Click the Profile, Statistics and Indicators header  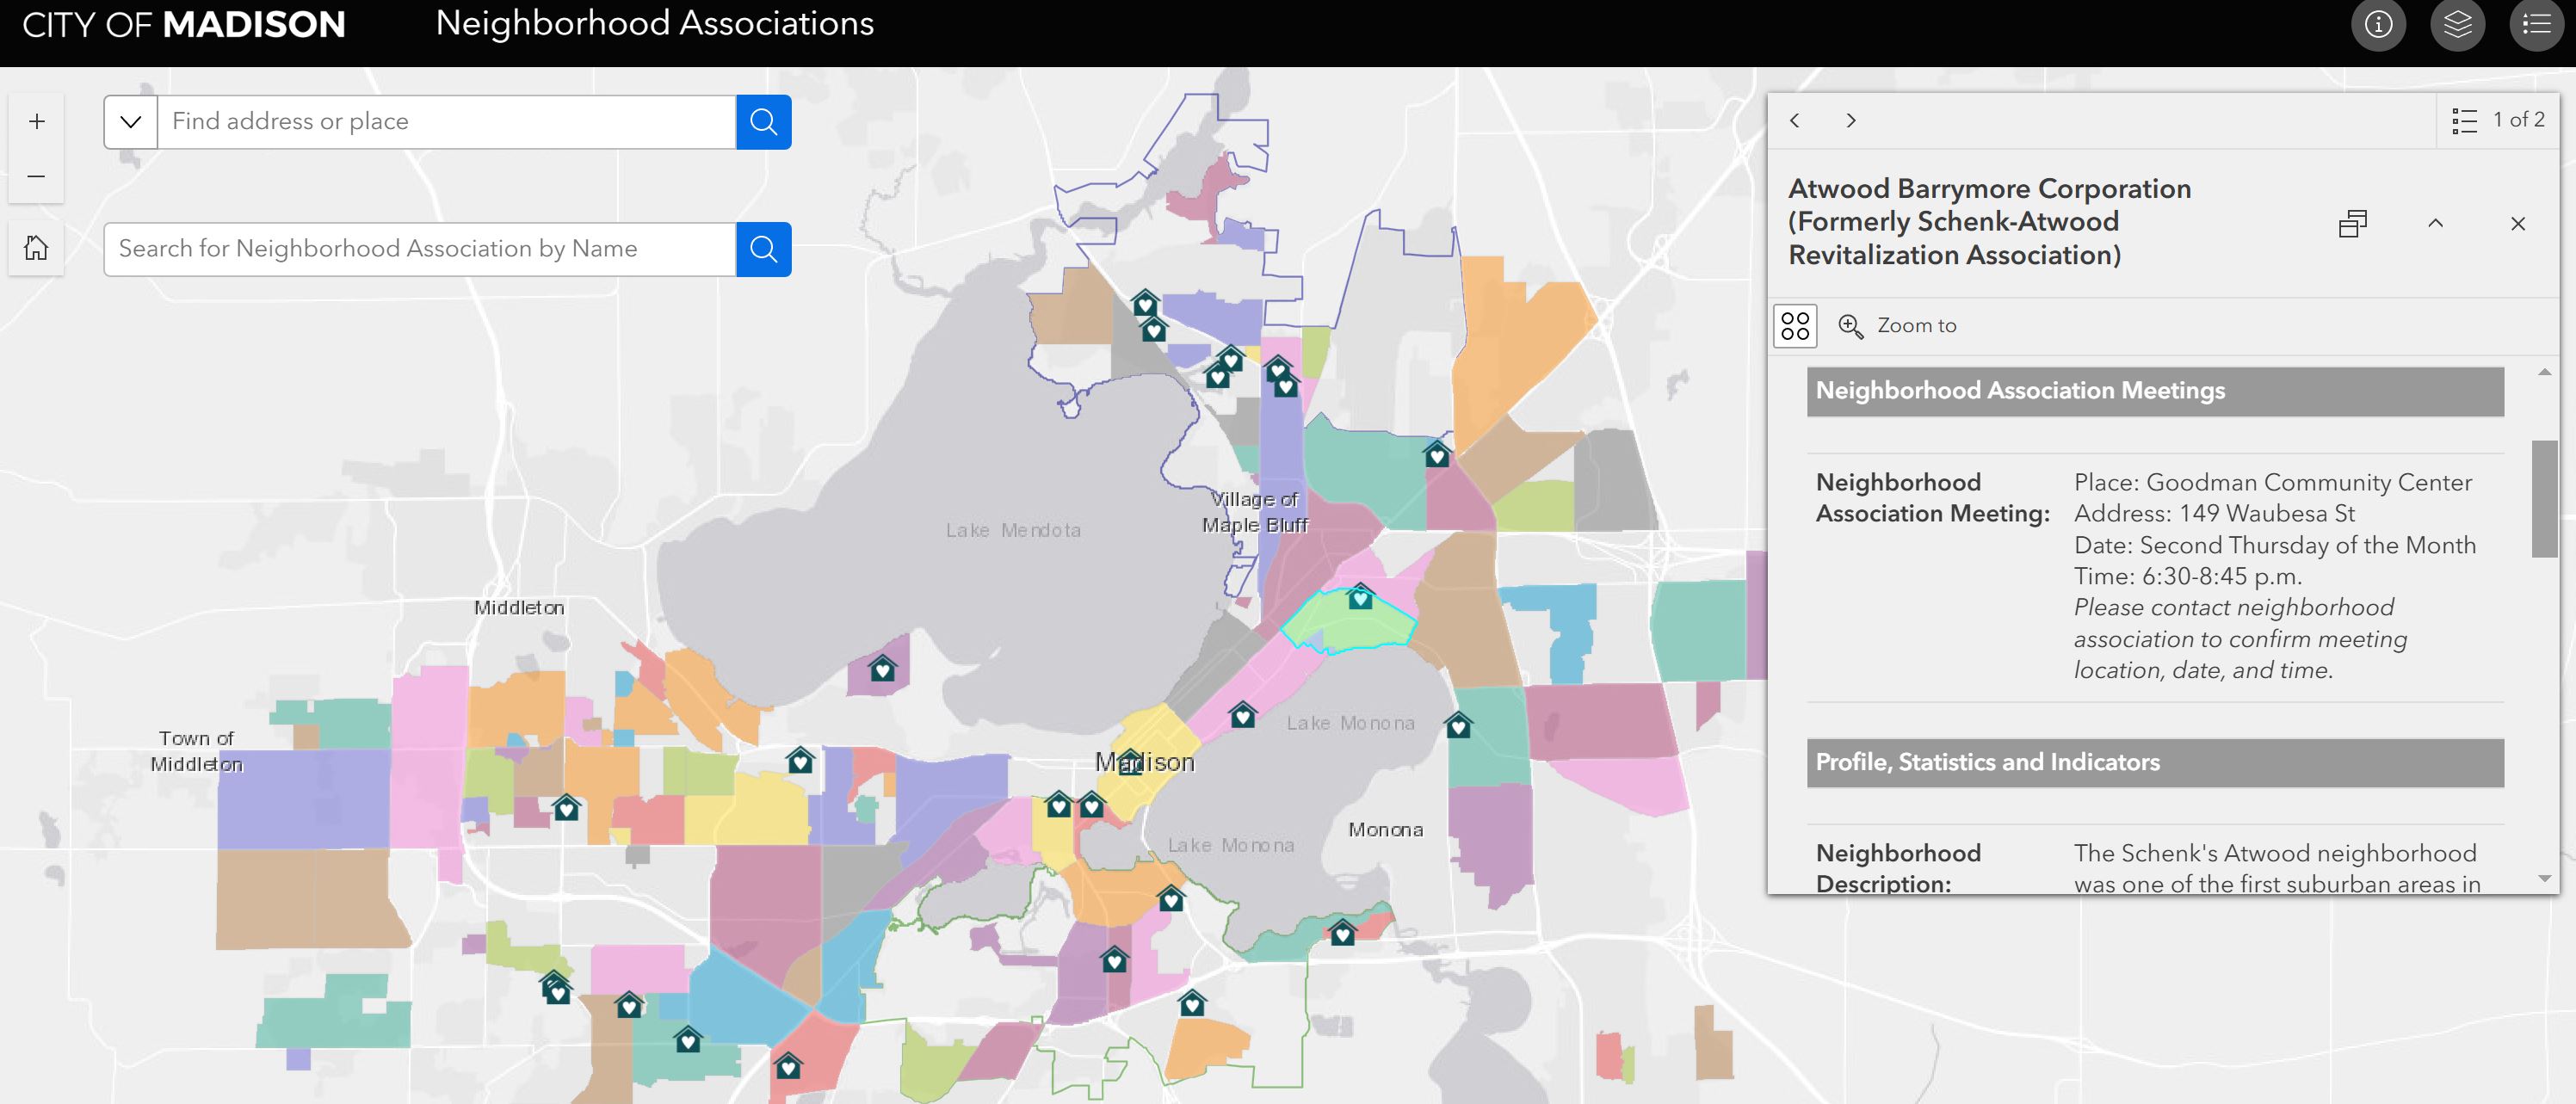(2155, 763)
